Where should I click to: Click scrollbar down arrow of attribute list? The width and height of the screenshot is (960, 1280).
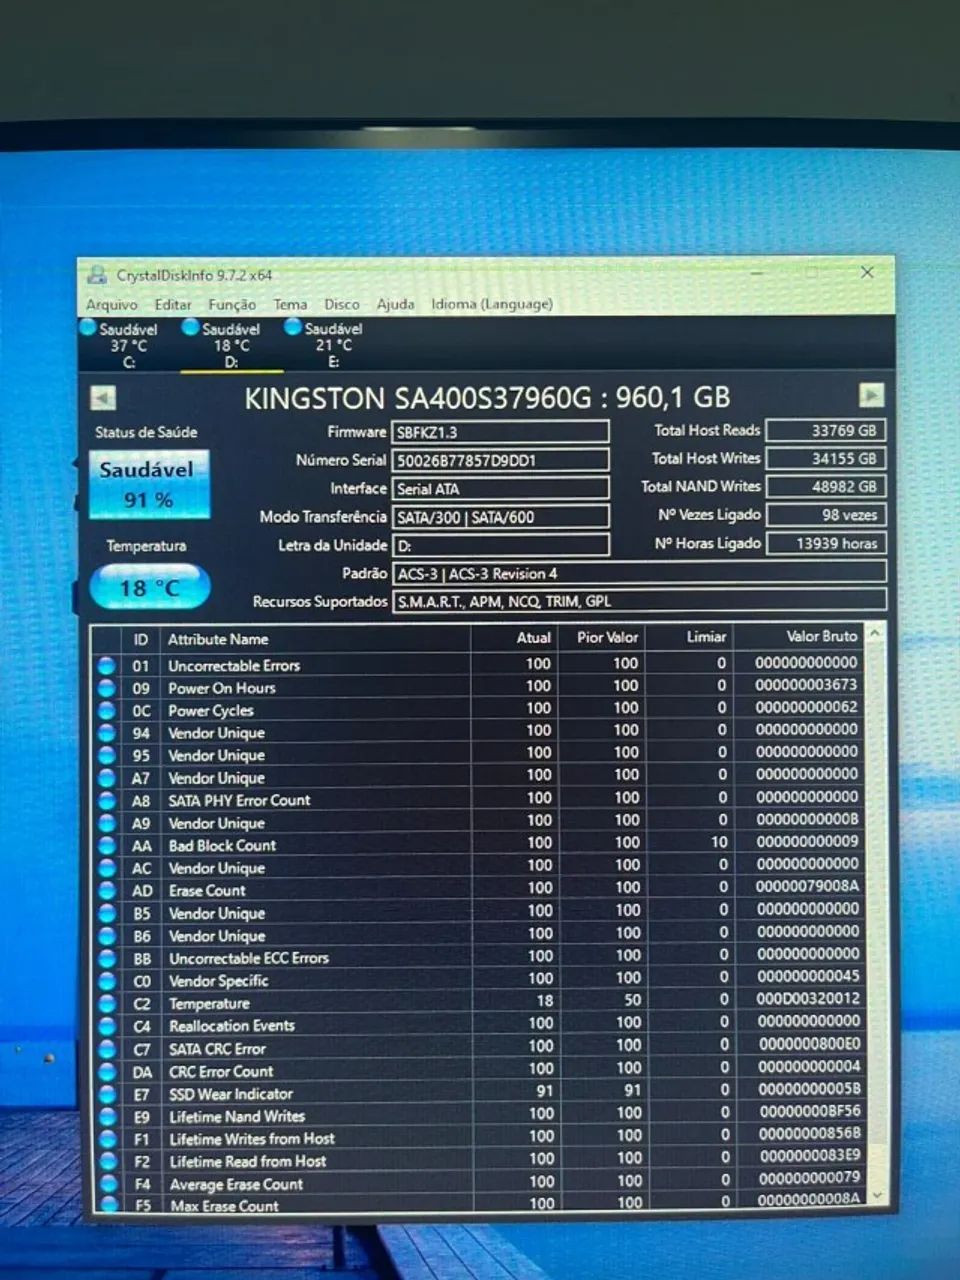(x=877, y=1195)
